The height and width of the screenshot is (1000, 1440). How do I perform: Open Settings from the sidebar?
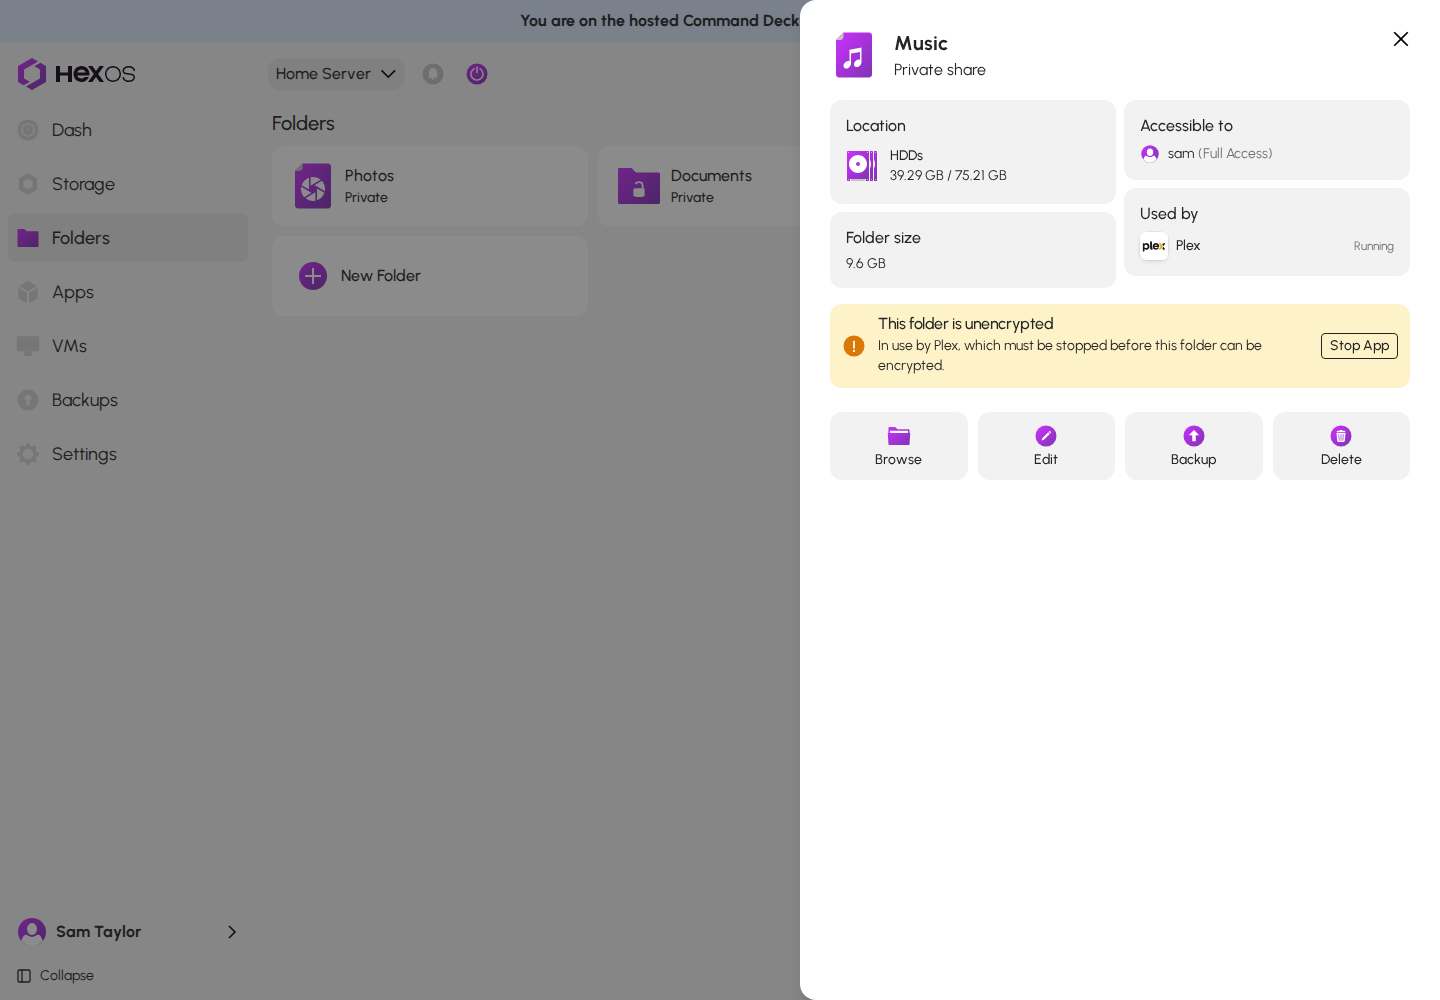point(128,454)
